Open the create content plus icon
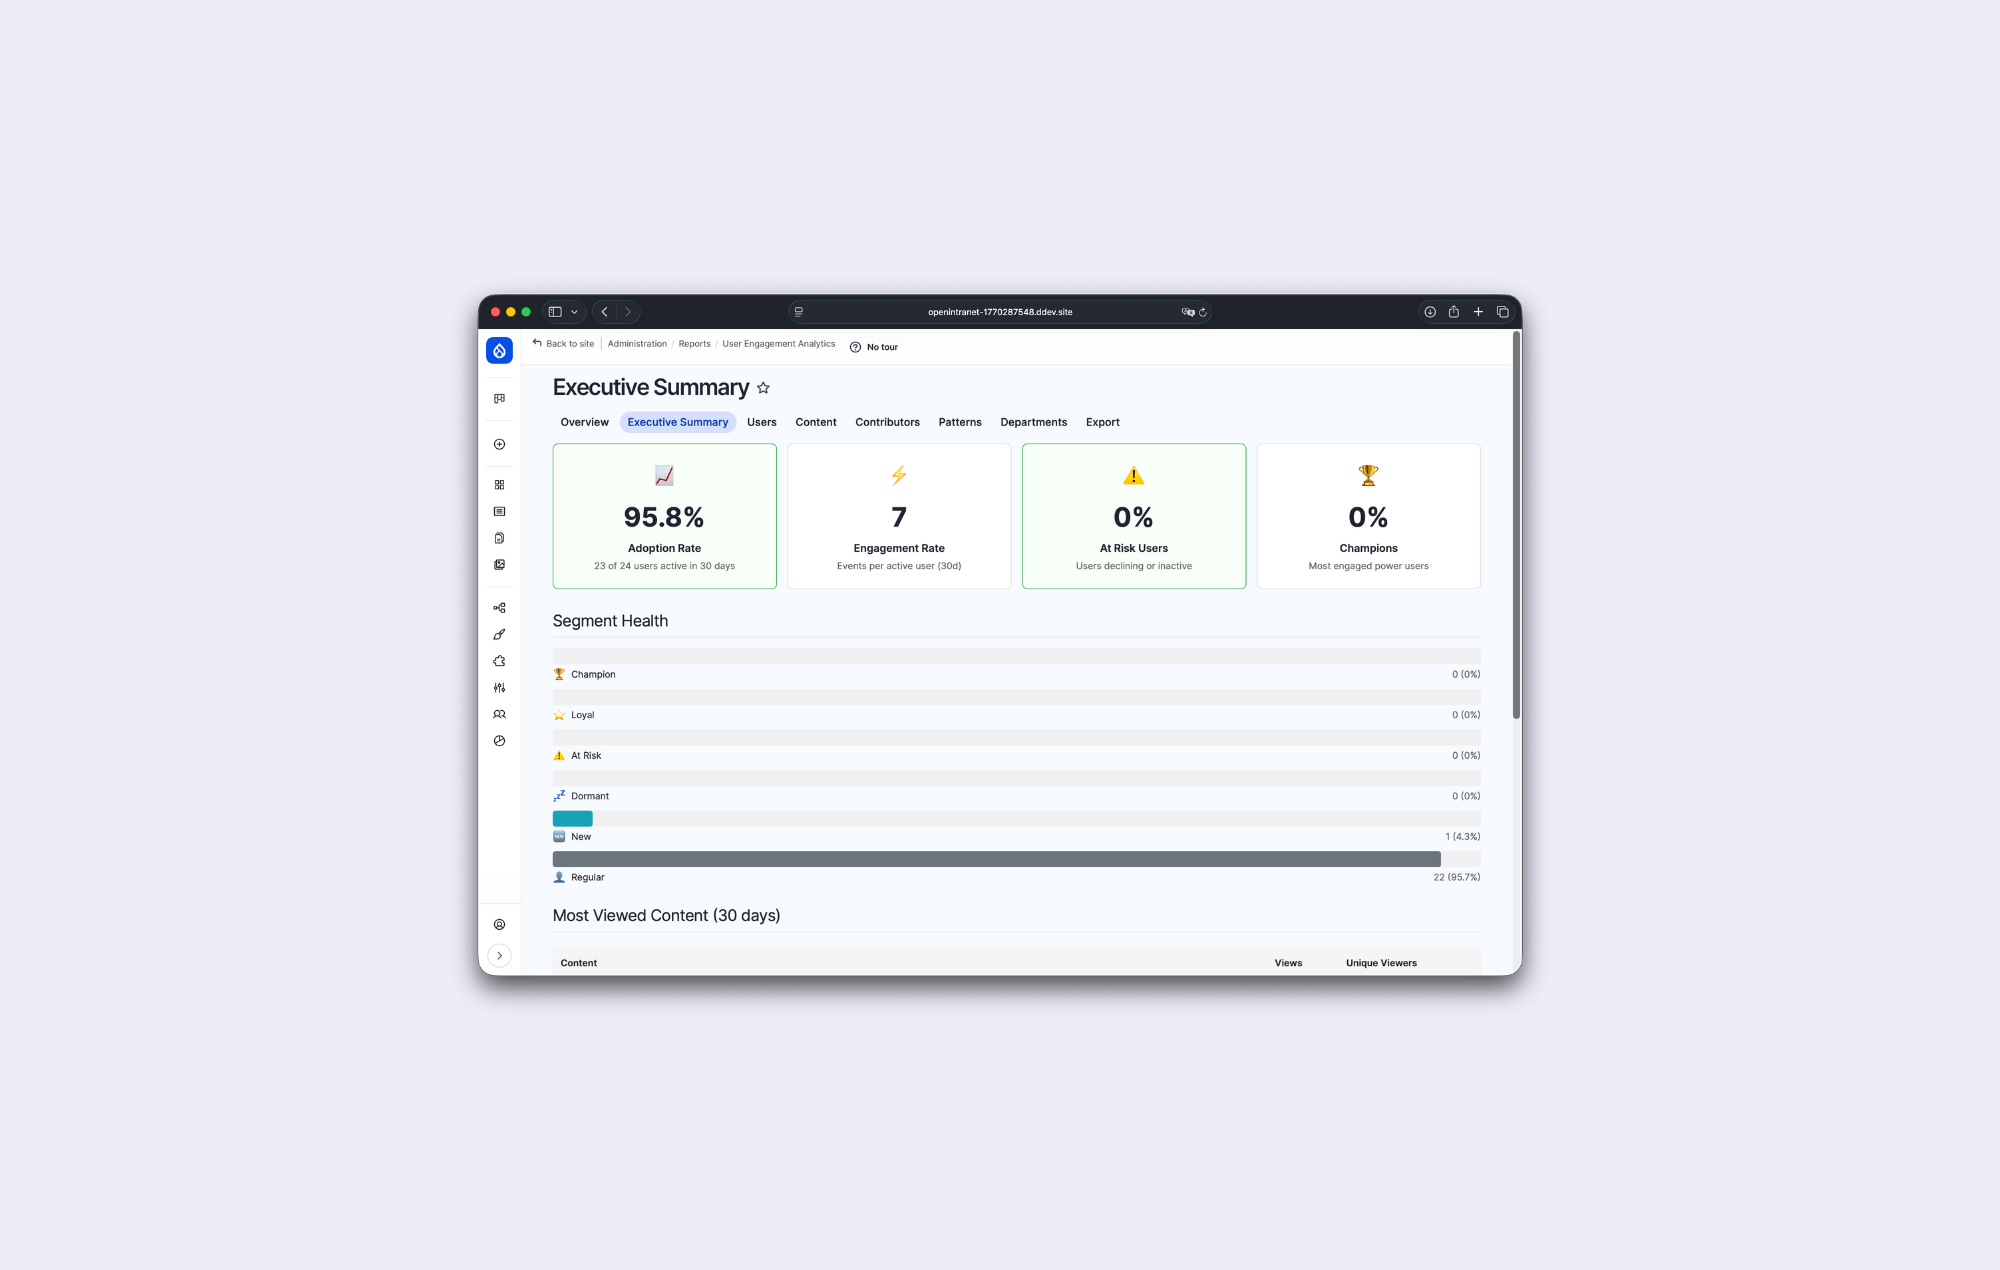This screenshot has height=1270, width=2000. pyautogui.click(x=499, y=444)
